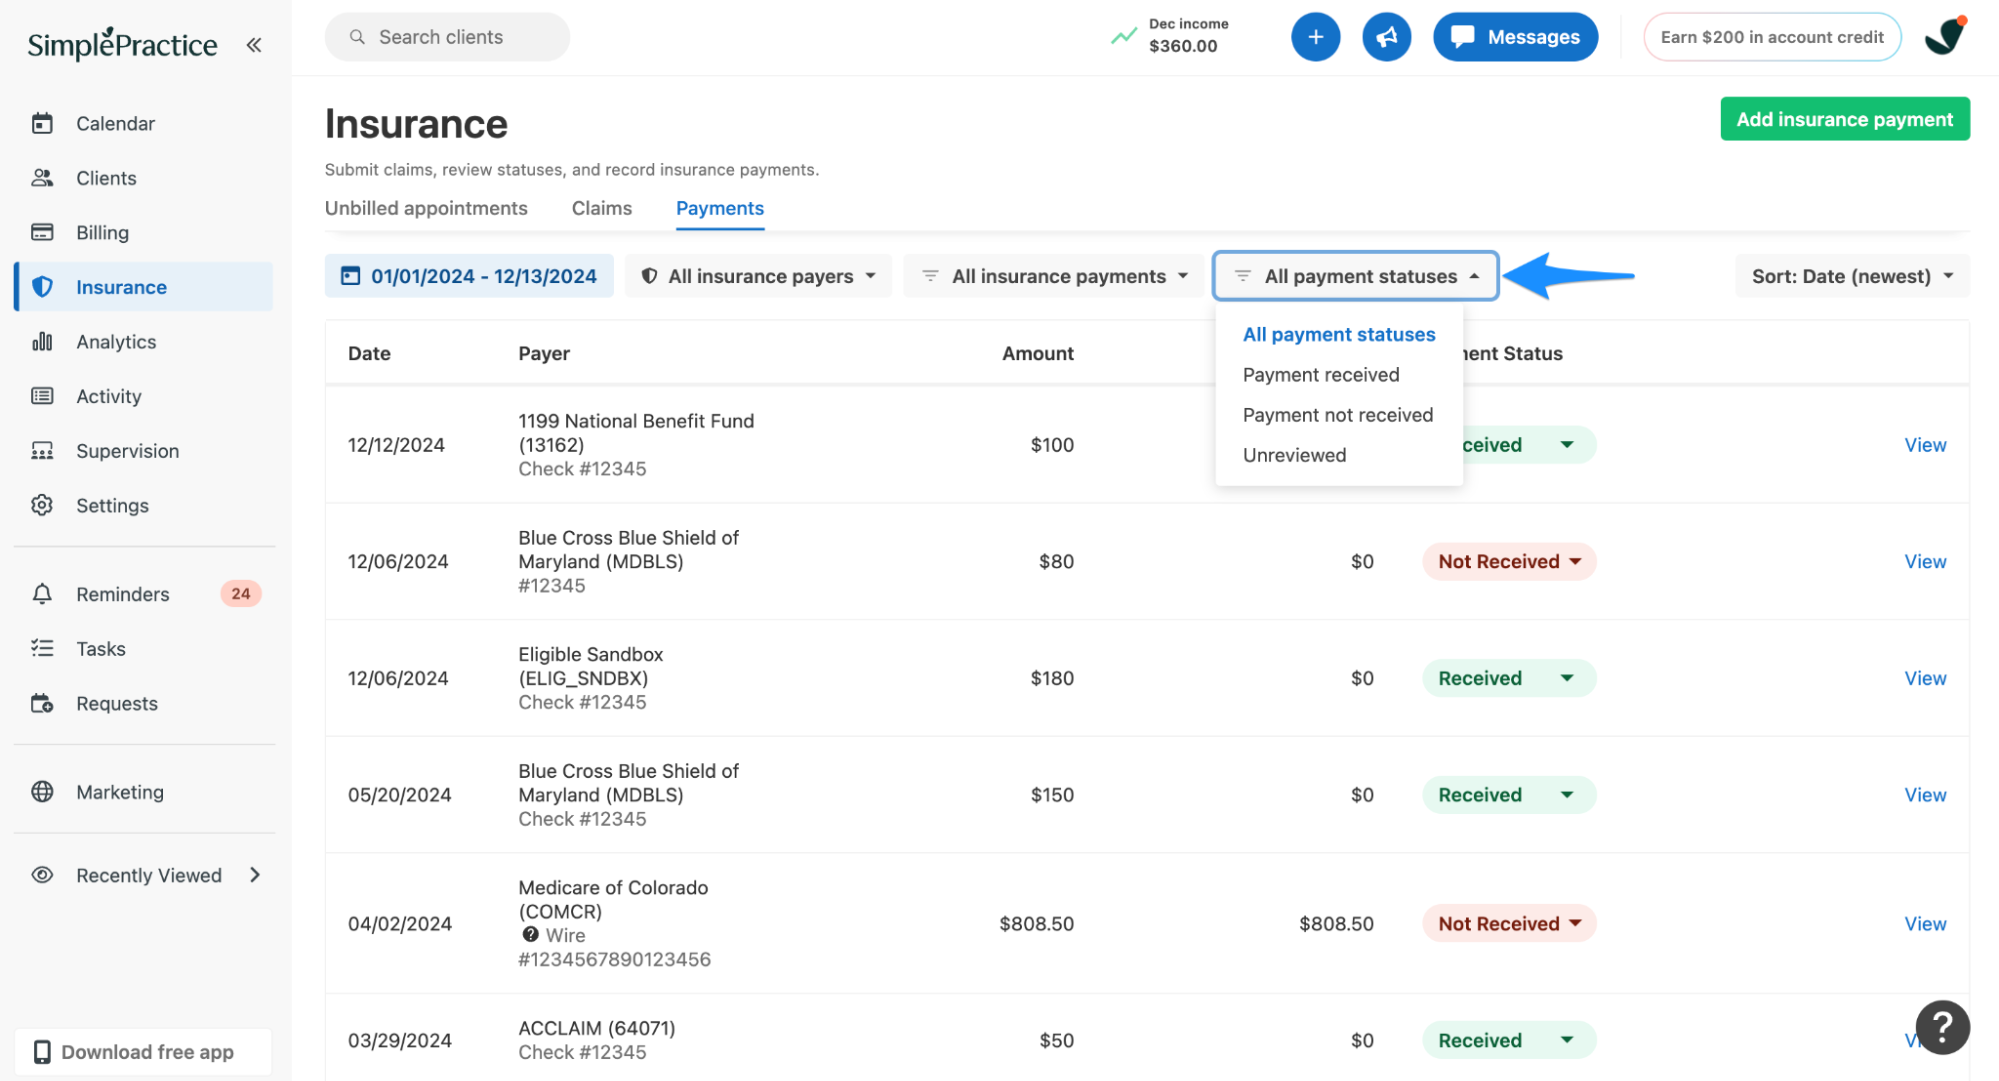Change status of Blue Cross $150 payment

[x=1509, y=795]
